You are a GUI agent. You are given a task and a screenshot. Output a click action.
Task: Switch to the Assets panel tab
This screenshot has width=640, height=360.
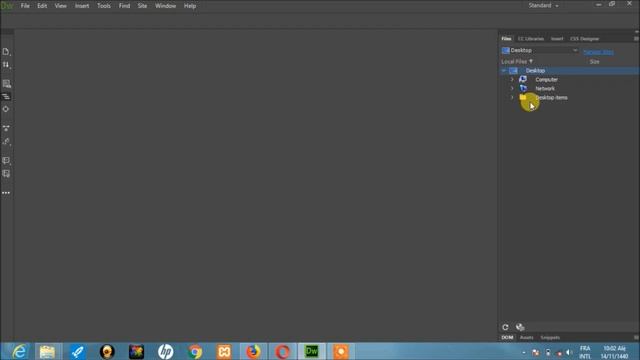coord(527,338)
